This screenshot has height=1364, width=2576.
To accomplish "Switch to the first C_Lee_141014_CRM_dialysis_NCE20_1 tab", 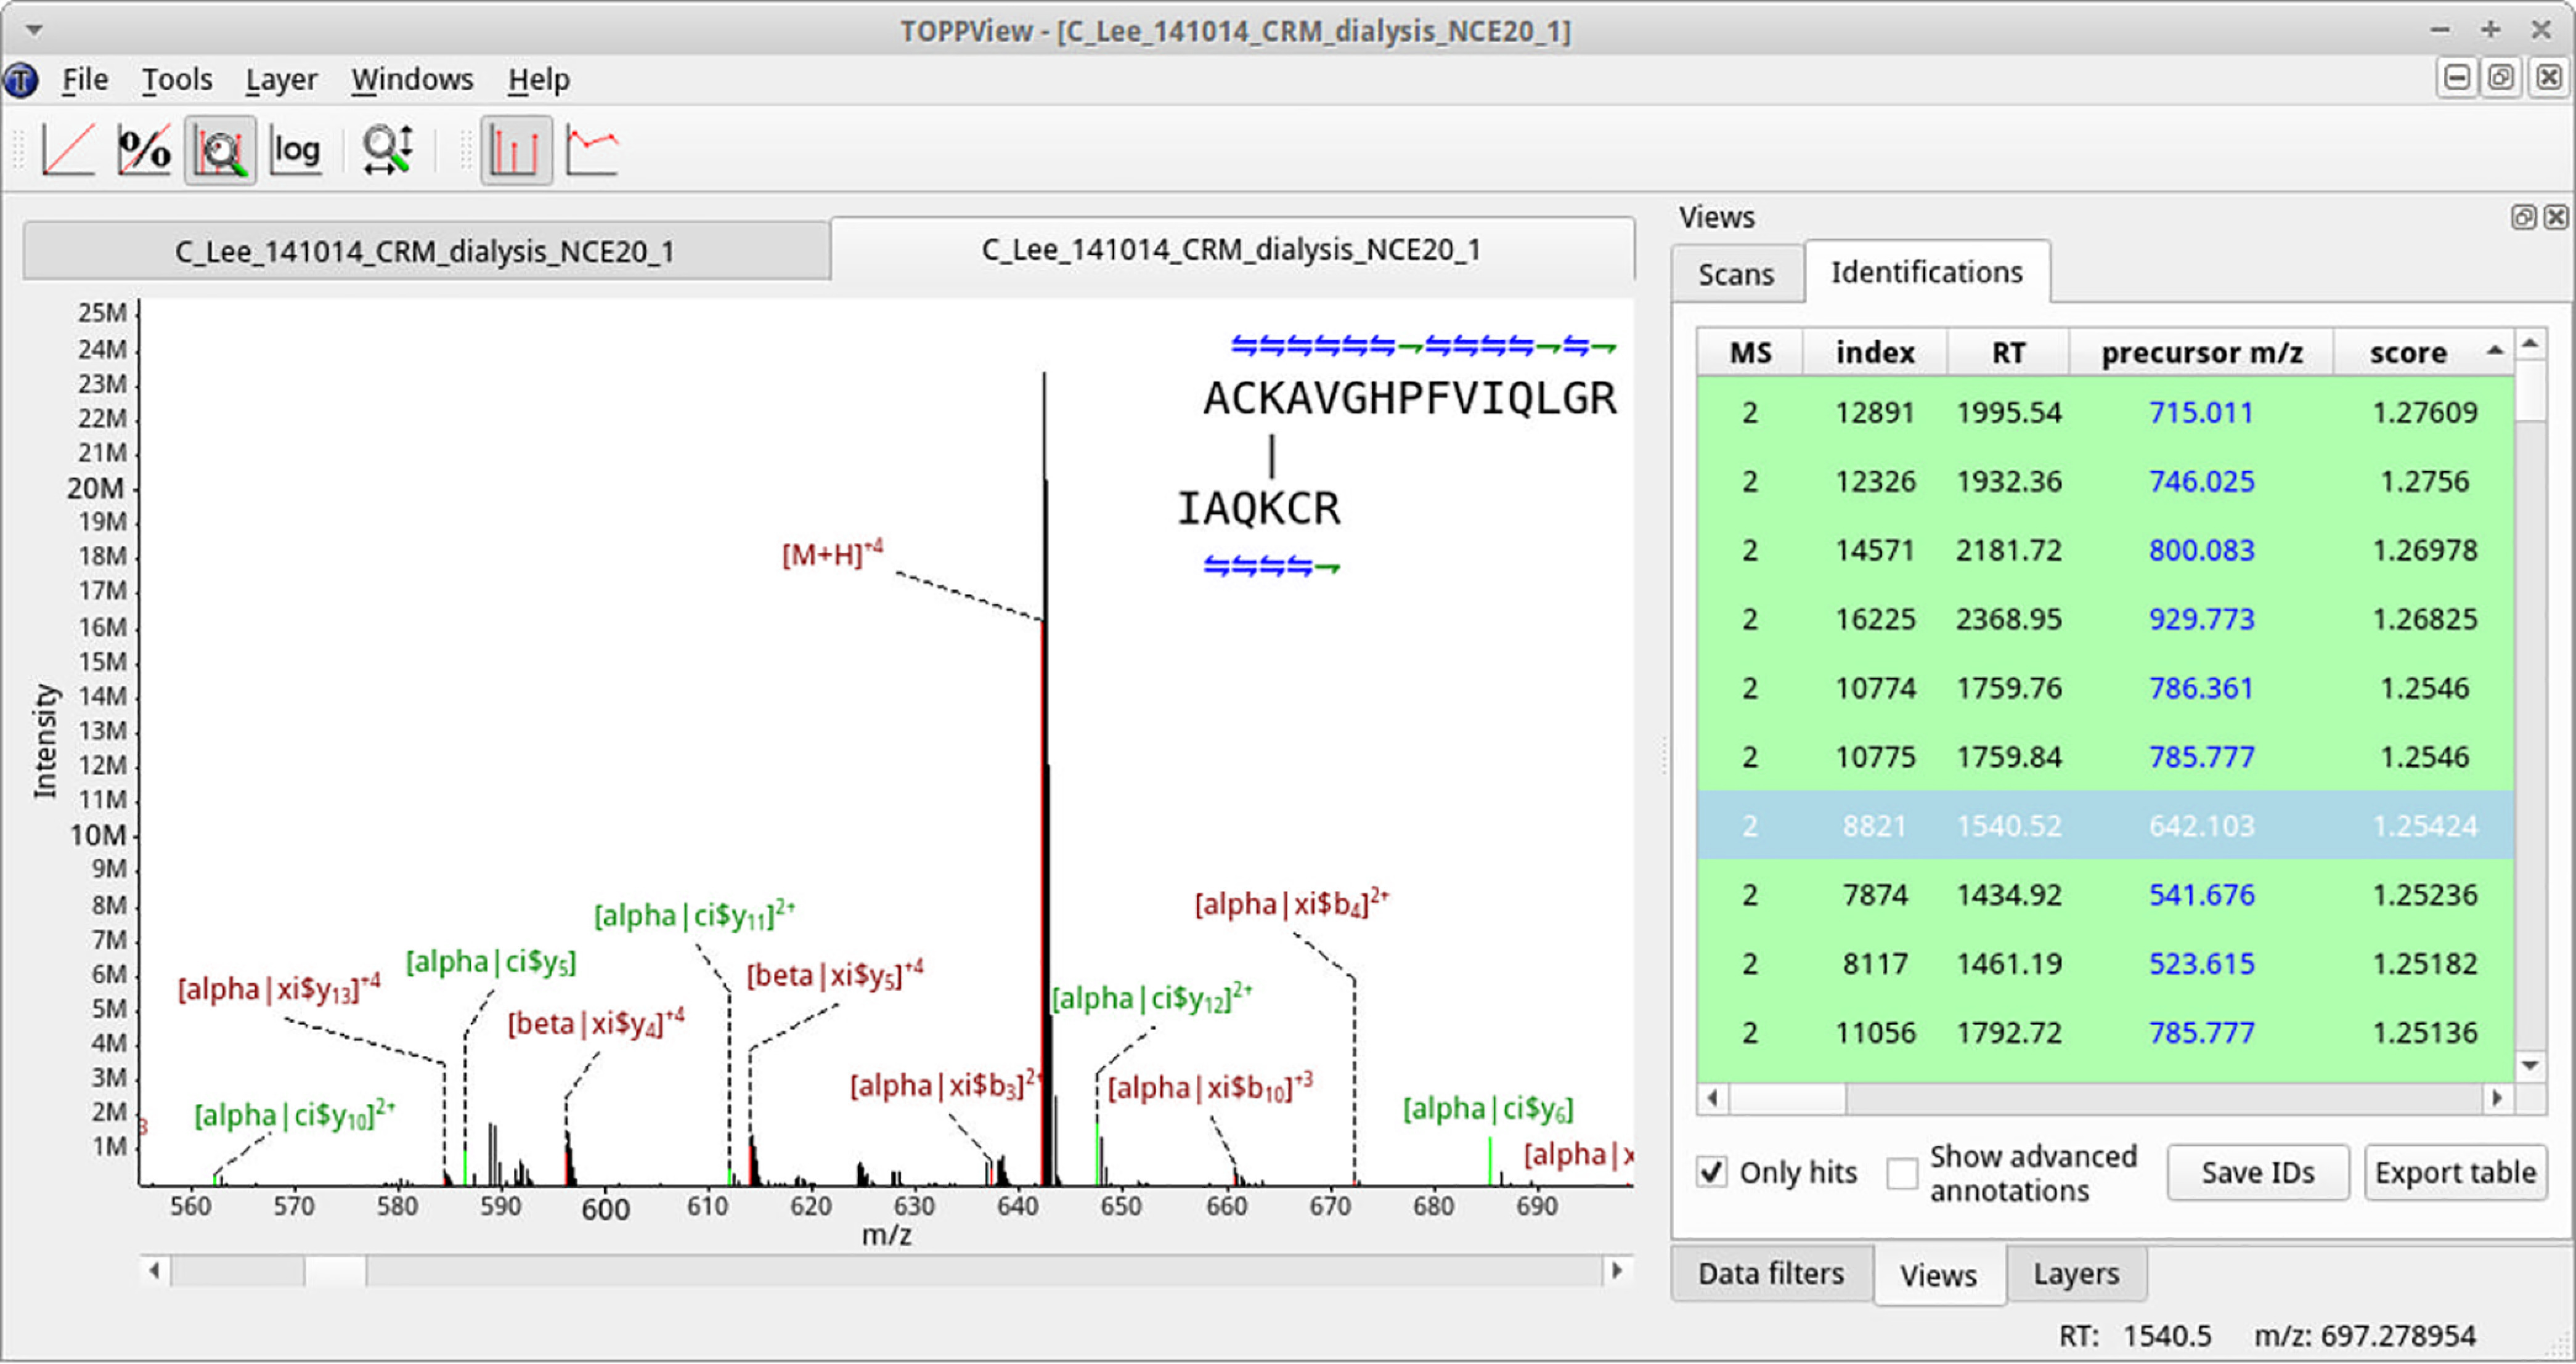I will pyautogui.click(x=426, y=251).
